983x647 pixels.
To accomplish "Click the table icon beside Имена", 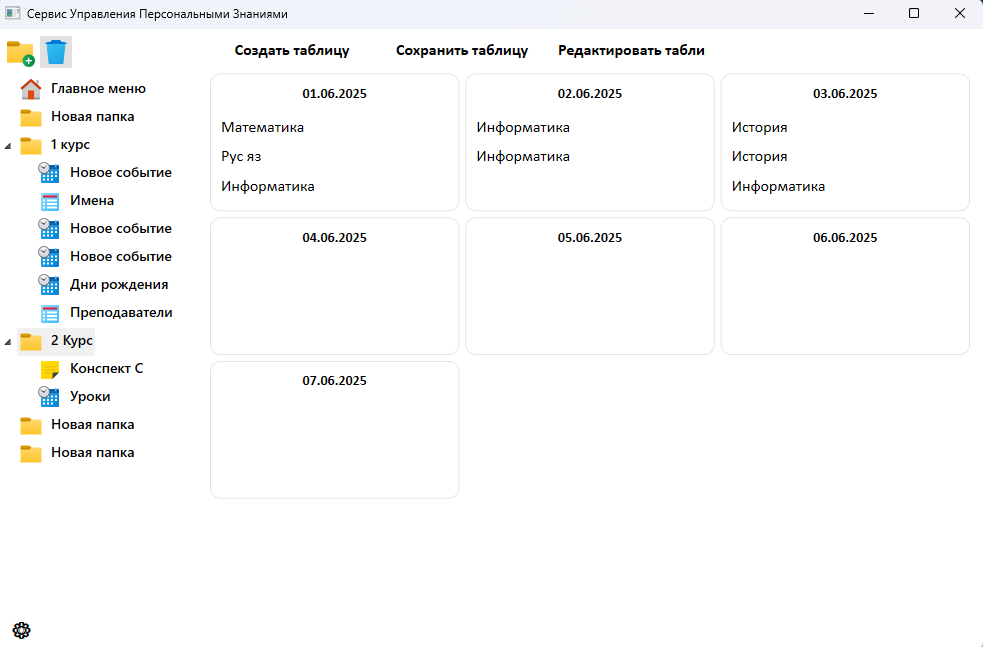I will pyautogui.click(x=50, y=201).
